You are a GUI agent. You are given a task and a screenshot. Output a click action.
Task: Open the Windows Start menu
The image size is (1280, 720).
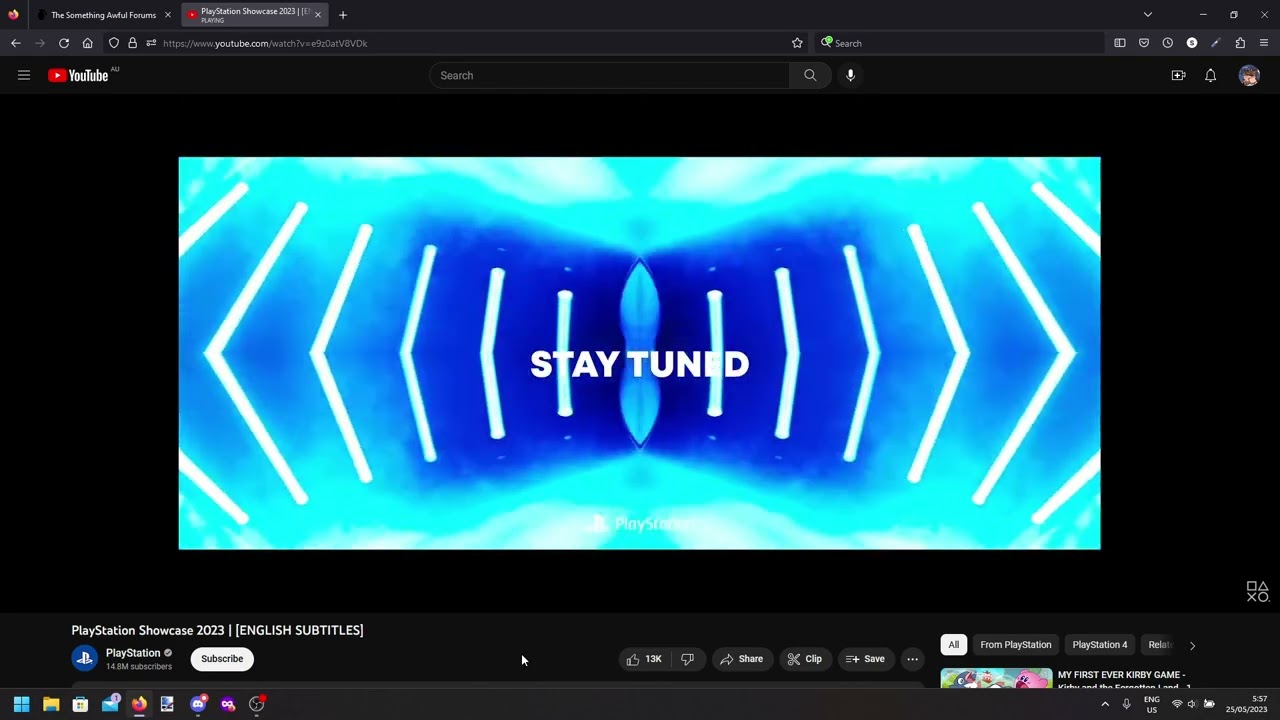coord(21,704)
